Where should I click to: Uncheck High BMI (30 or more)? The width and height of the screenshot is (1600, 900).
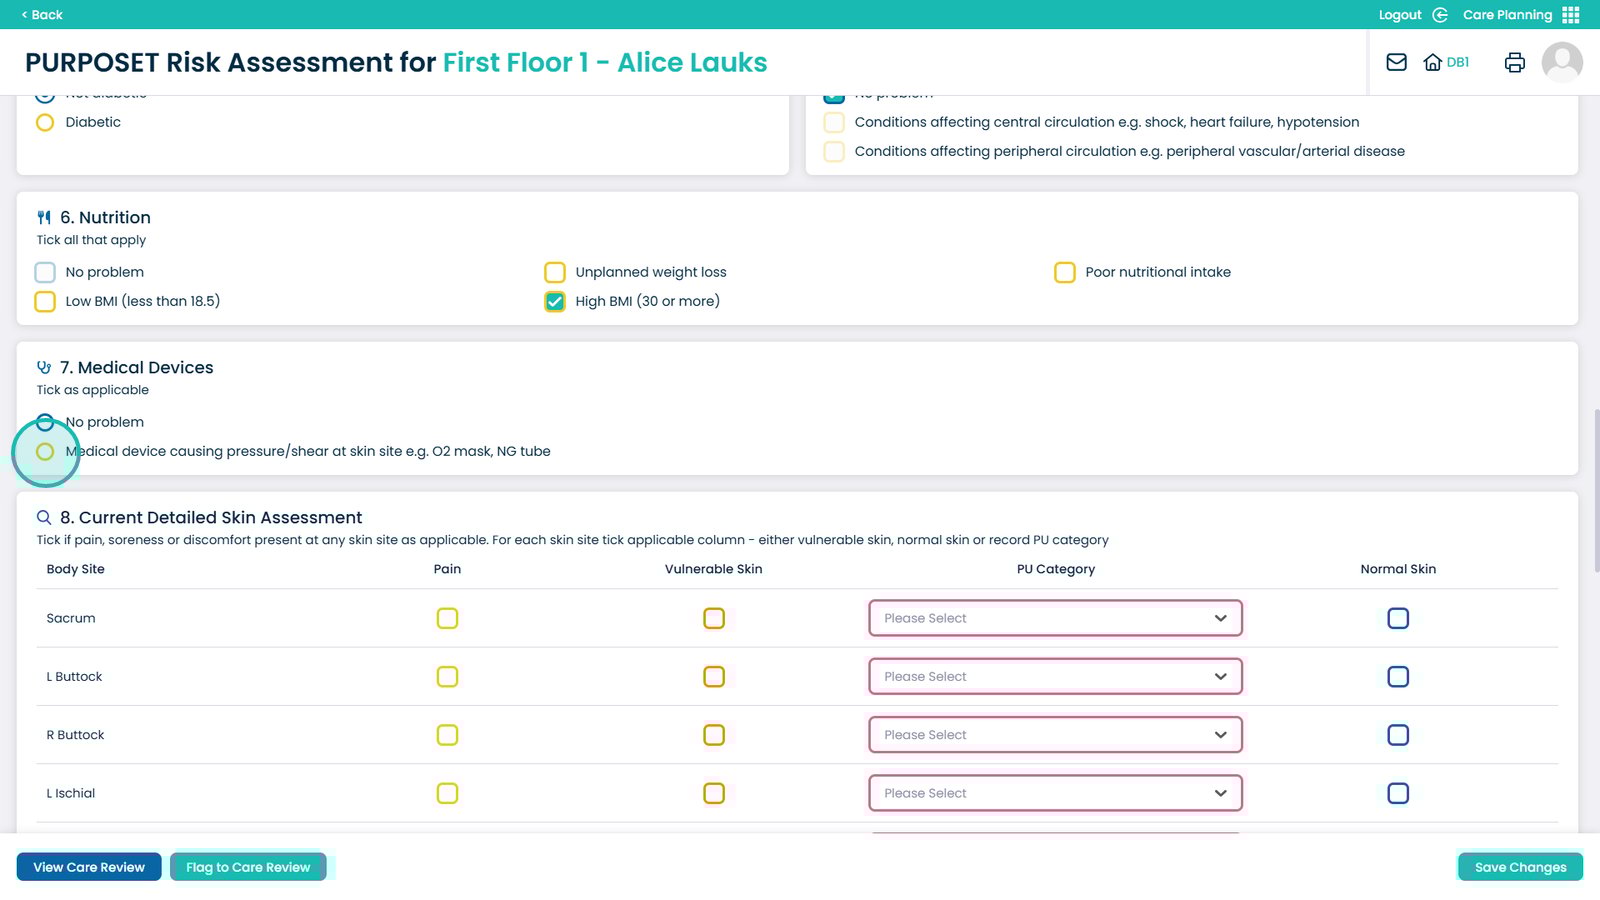(555, 301)
